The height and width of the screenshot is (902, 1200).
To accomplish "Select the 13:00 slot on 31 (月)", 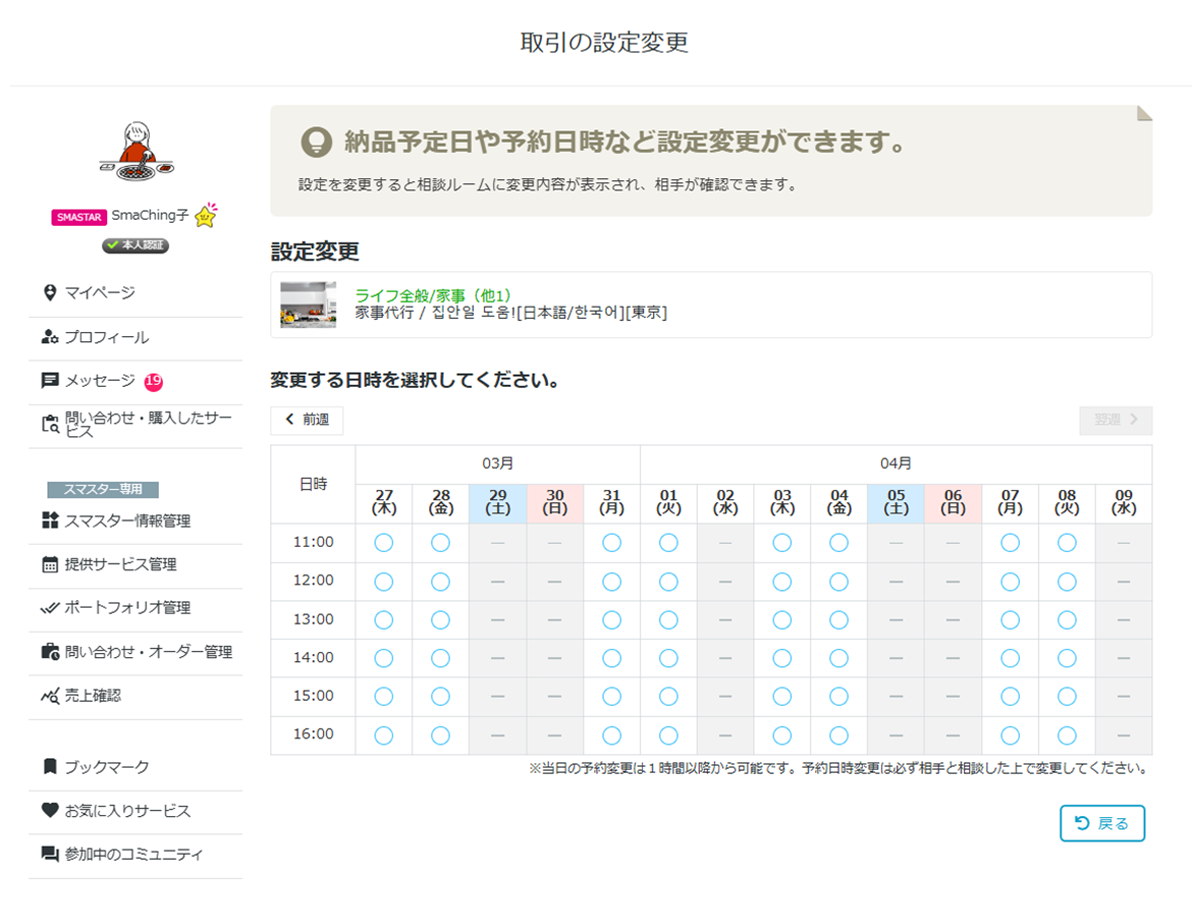I will (612, 620).
